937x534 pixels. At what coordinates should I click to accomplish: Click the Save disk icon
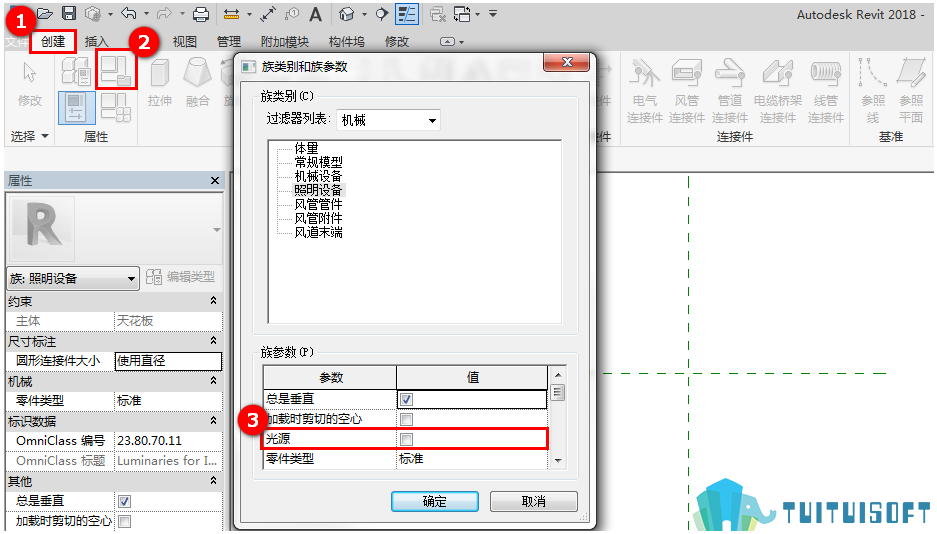69,13
